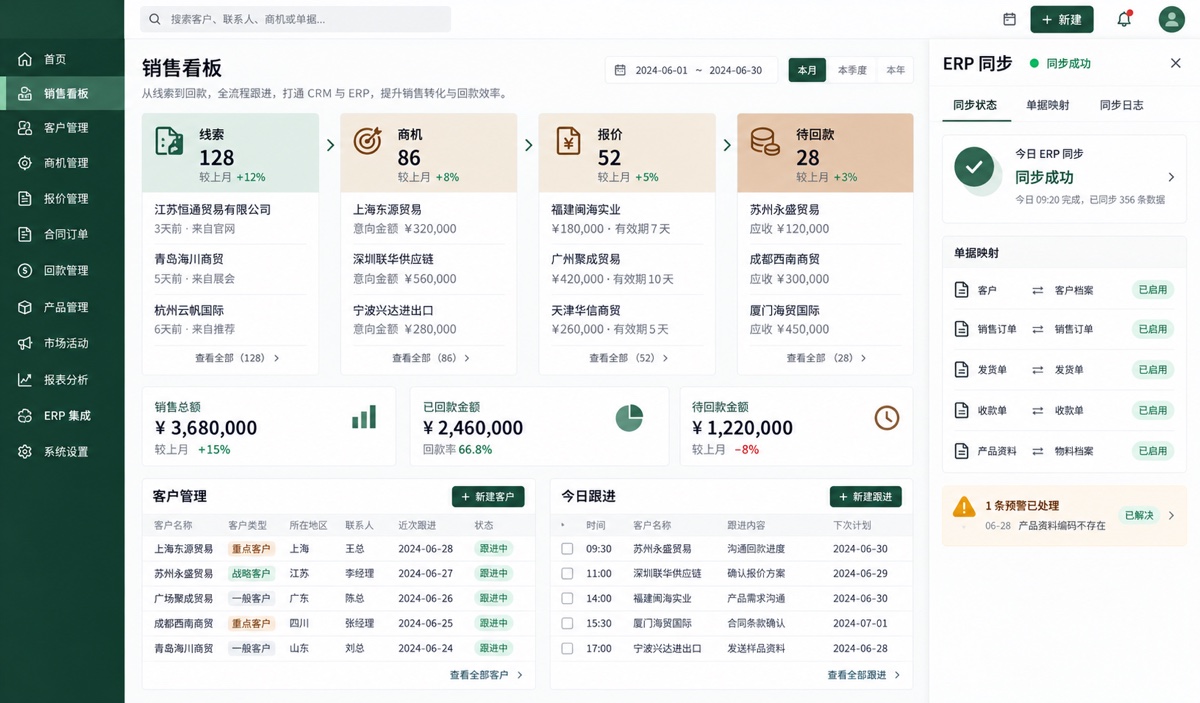Open 查看全部客户 list
1200x703 pixels.
click(487, 675)
